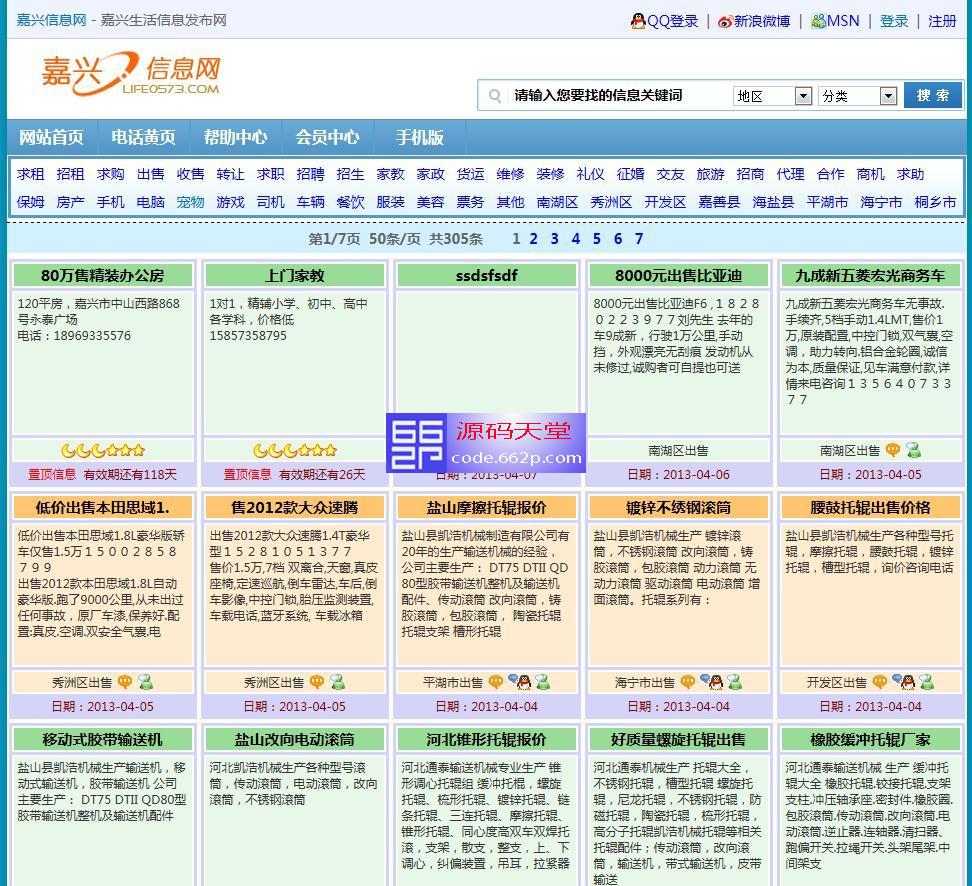Open the 电话黄页 nav tab
Screen dimensions: 972x886
tap(143, 137)
